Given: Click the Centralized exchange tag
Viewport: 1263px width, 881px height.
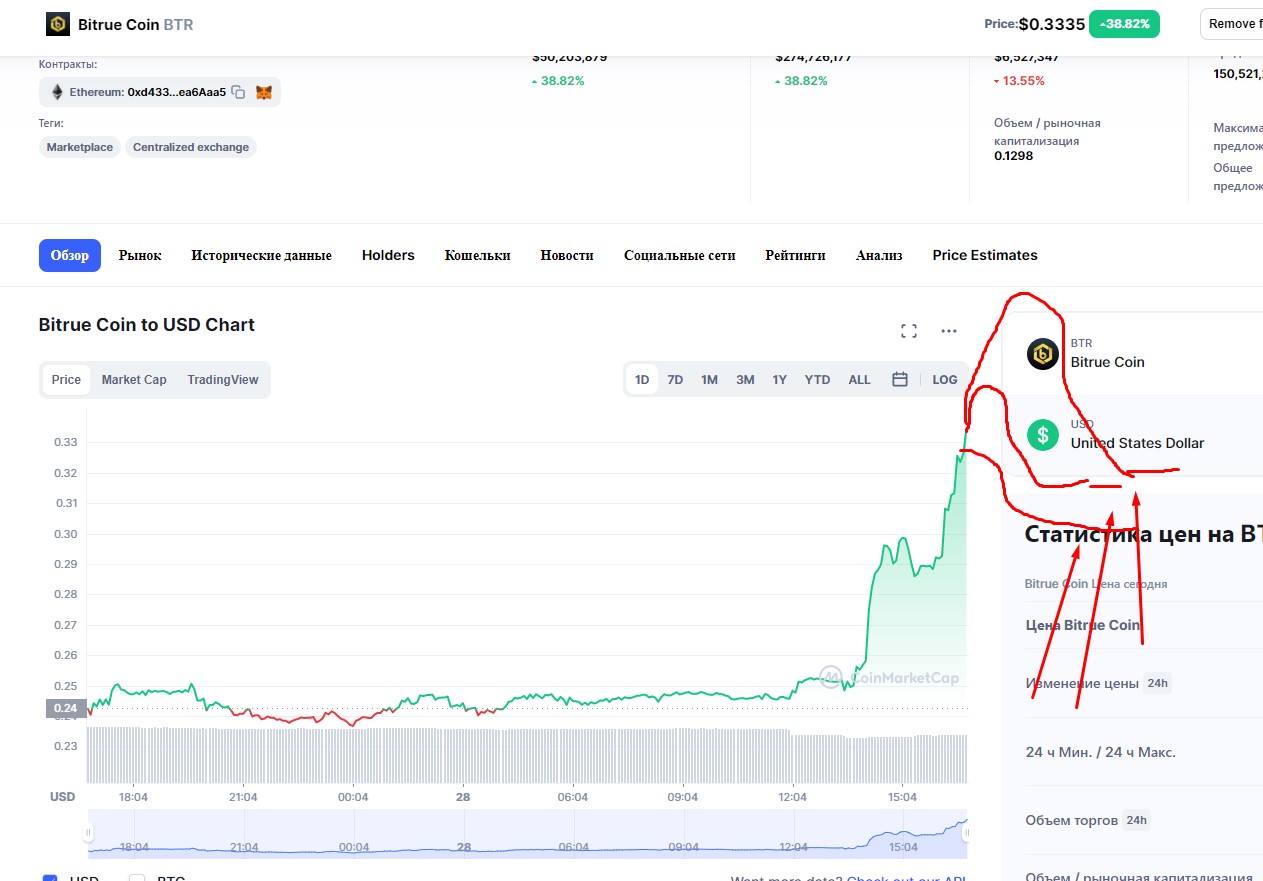Looking at the screenshot, I should pos(191,147).
